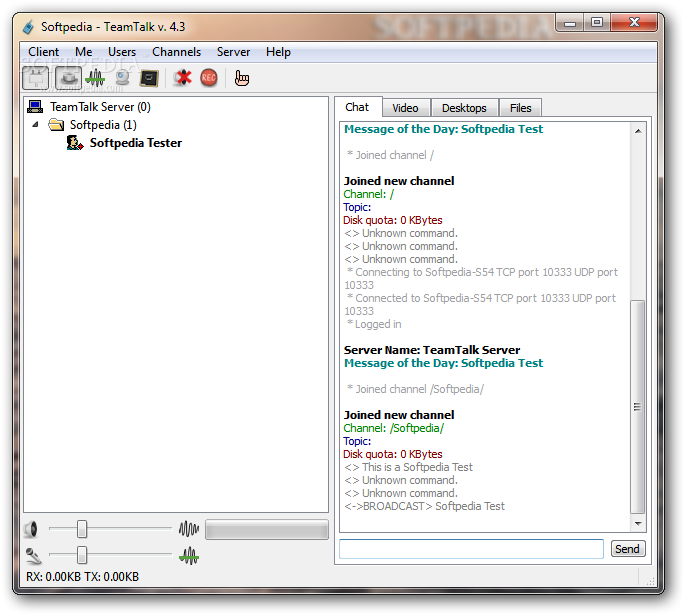Click the speaker volume icon
The image size is (685, 615).
click(31, 529)
